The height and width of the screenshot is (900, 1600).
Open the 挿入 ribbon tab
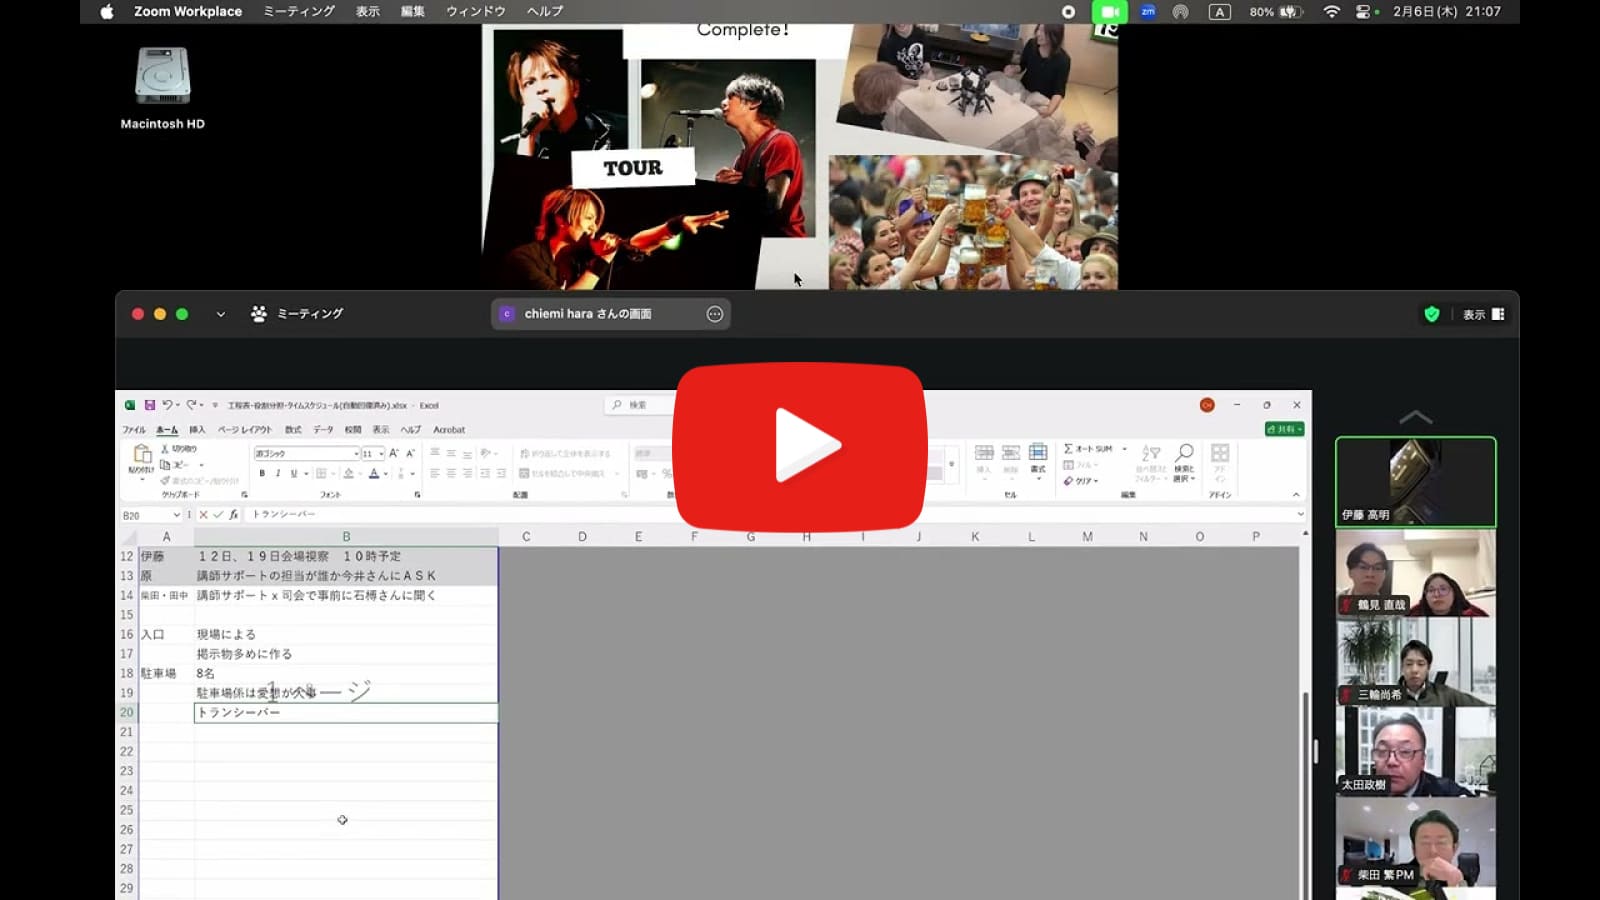coord(197,430)
